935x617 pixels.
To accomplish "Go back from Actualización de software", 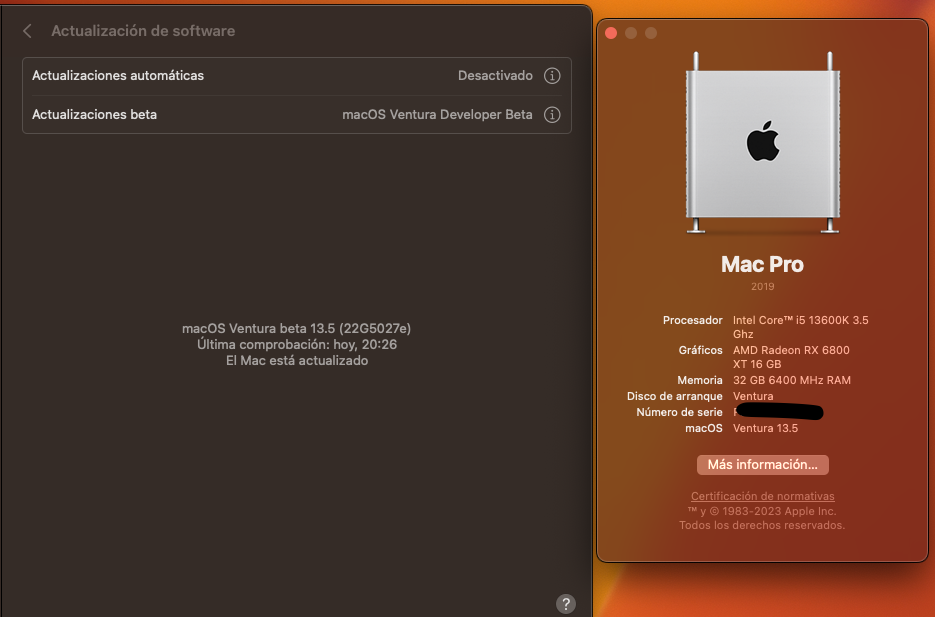I will click(x=27, y=31).
